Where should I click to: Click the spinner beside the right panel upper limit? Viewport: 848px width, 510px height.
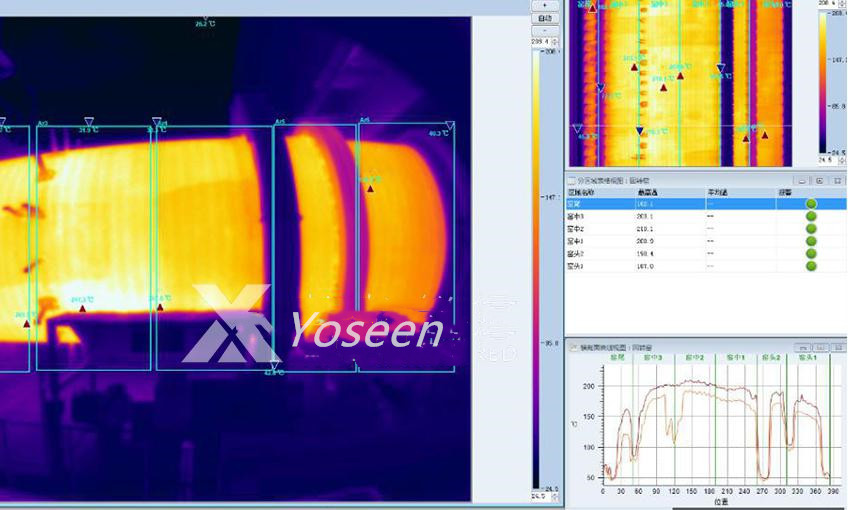click(x=842, y=4)
